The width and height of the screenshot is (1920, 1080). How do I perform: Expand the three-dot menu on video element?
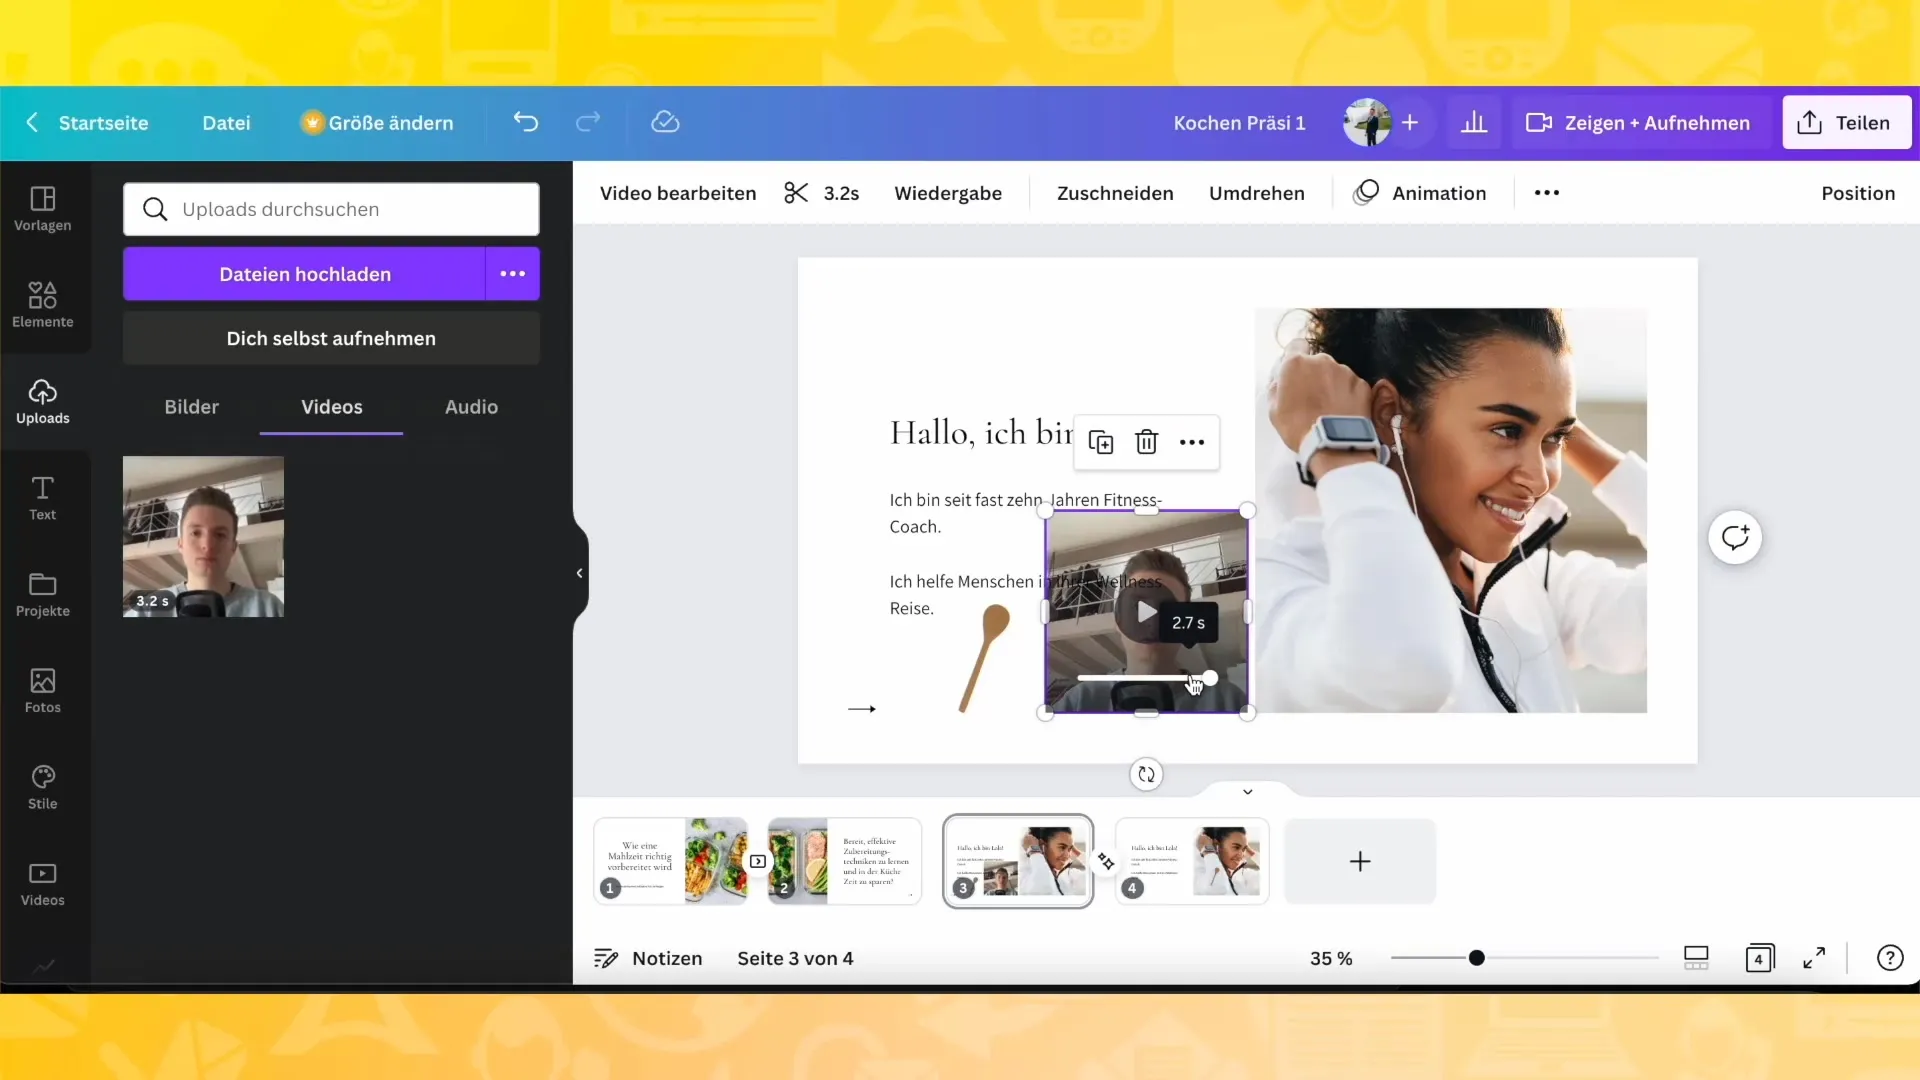(x=1192, y=442)
